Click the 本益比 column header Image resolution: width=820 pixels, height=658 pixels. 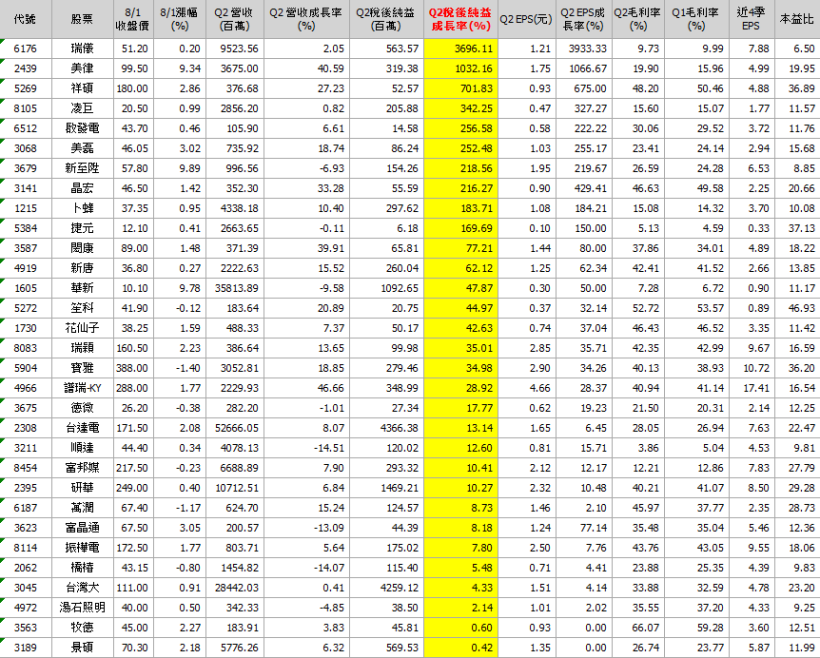(797, 19)
